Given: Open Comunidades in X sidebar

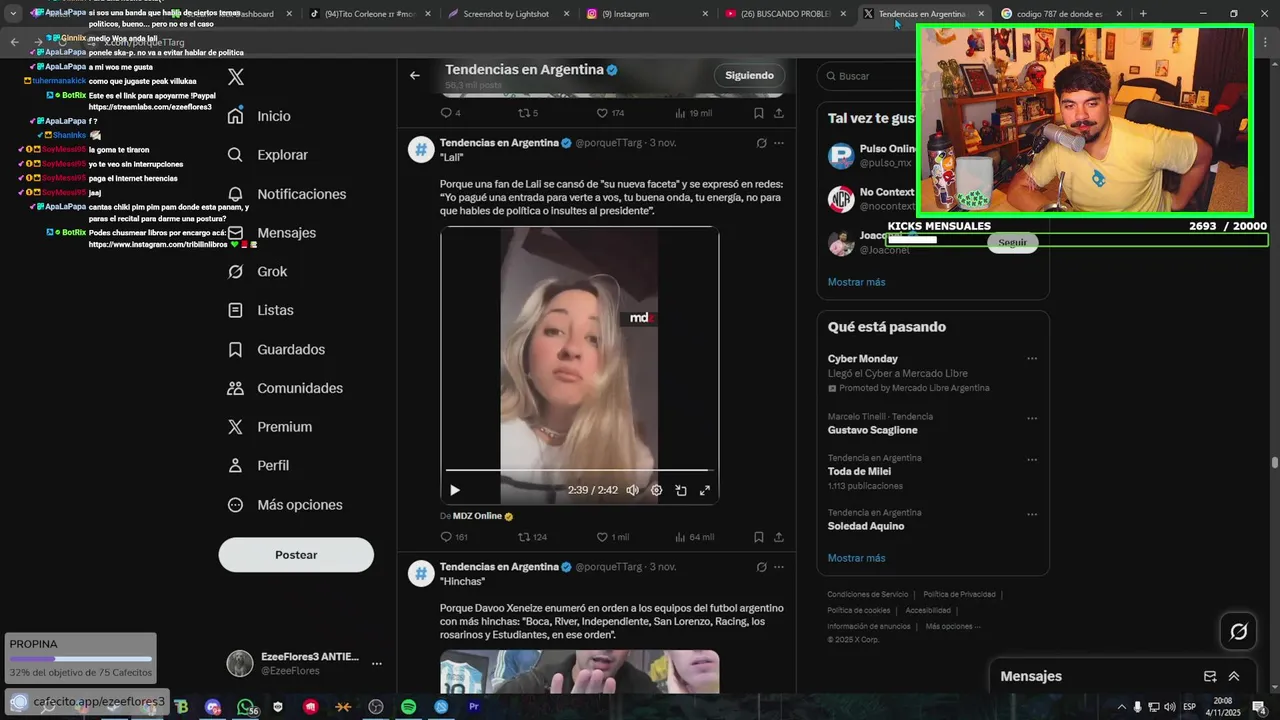Looking at the screenshot, I should (x=285, y=388).
